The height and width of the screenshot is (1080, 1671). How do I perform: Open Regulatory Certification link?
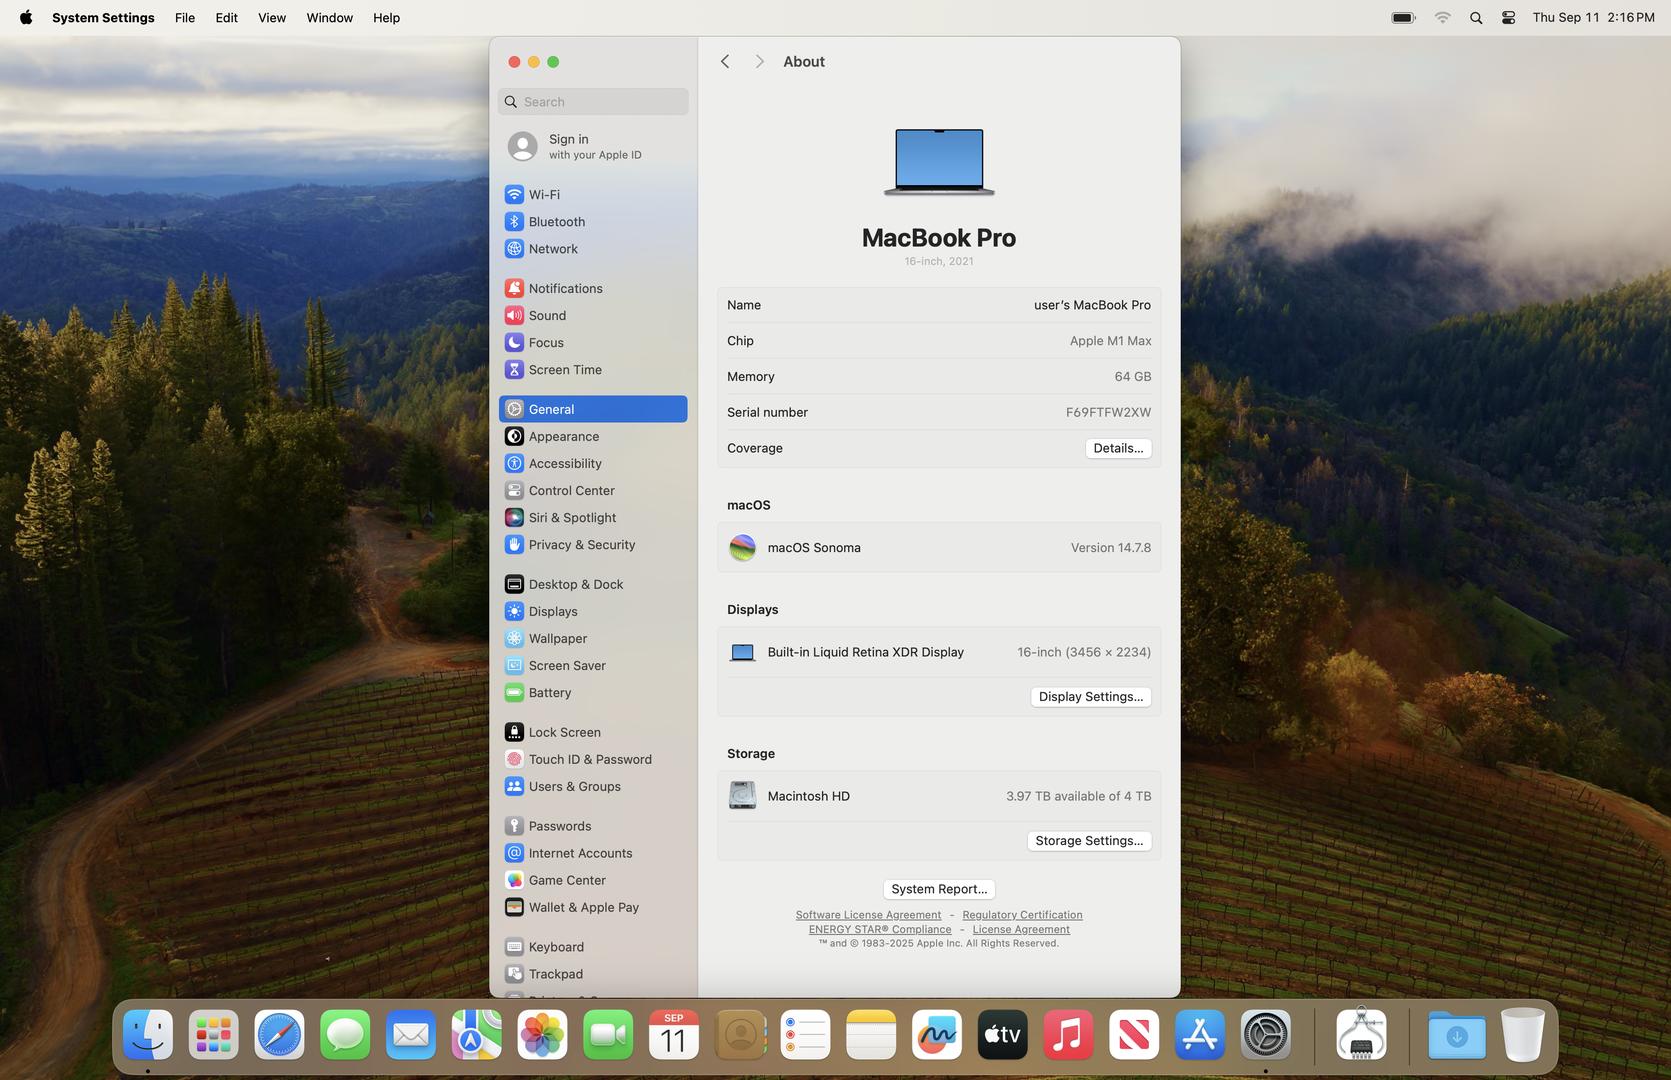point(1022,915)
